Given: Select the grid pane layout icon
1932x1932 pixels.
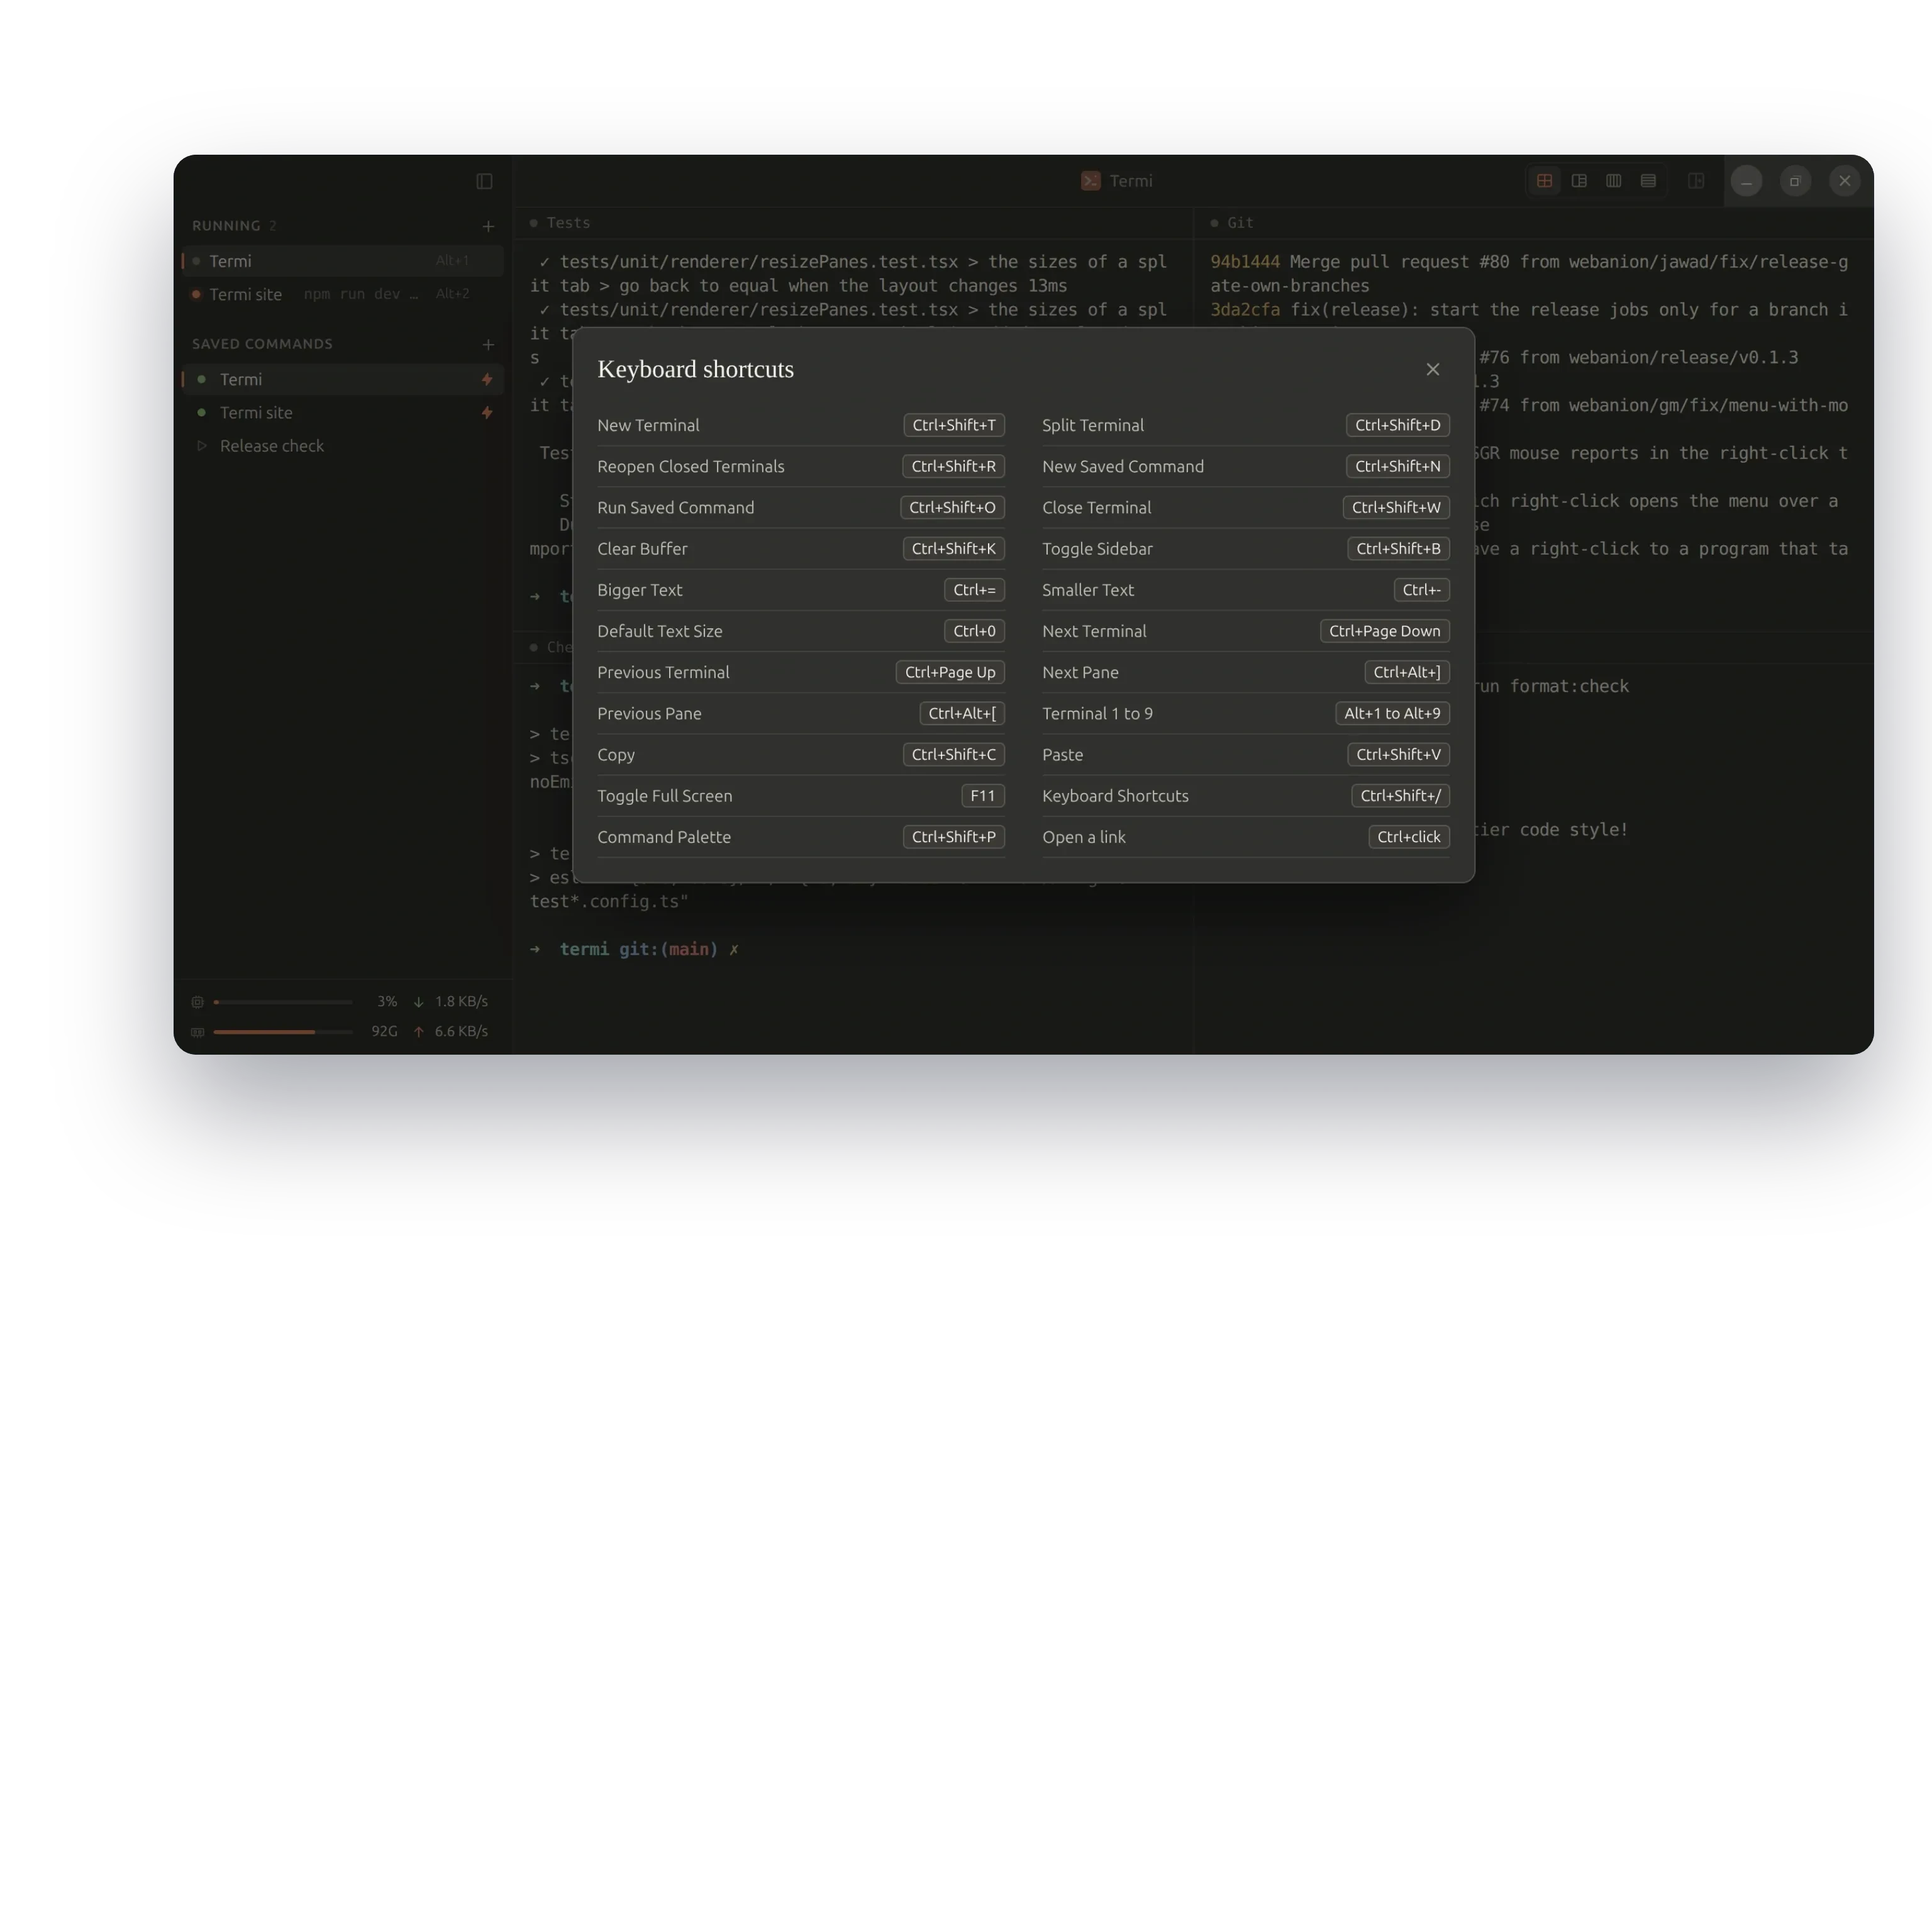Looking at the screenshot, I should [1544, 181].
